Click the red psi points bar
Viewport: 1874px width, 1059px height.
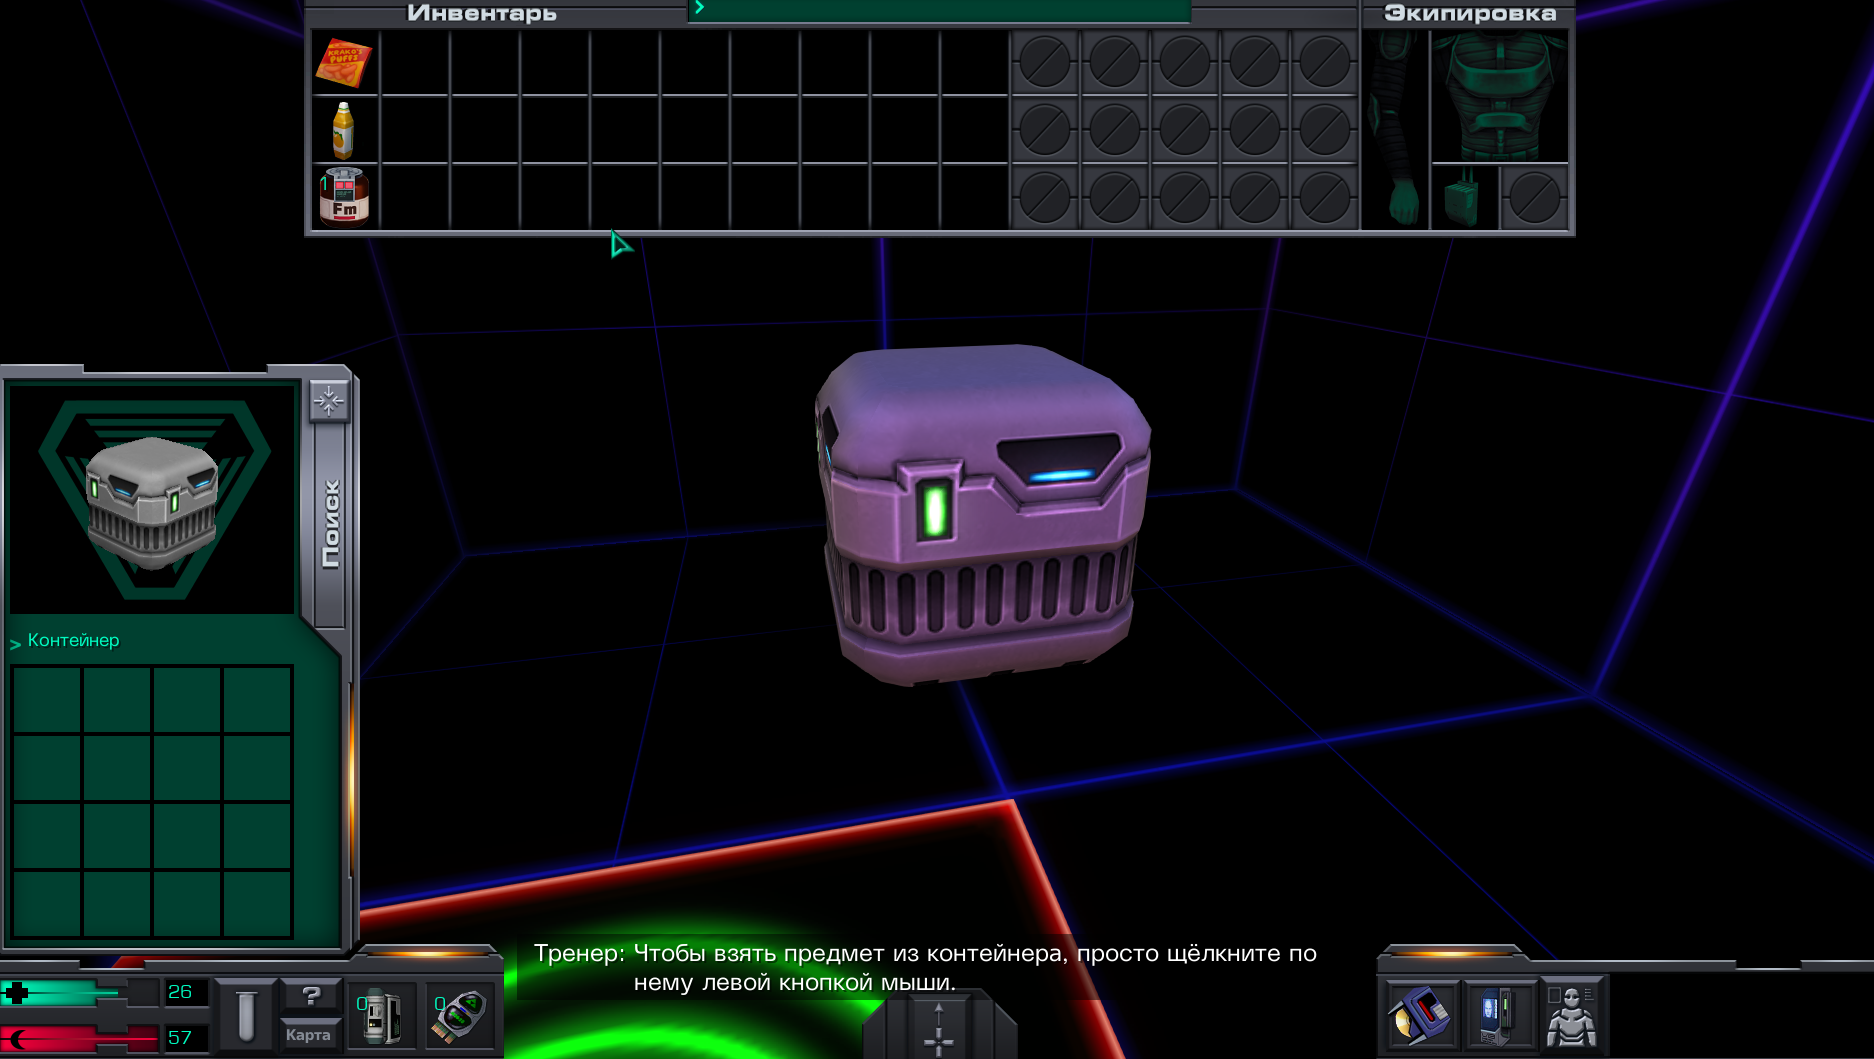pos(80,1038)
